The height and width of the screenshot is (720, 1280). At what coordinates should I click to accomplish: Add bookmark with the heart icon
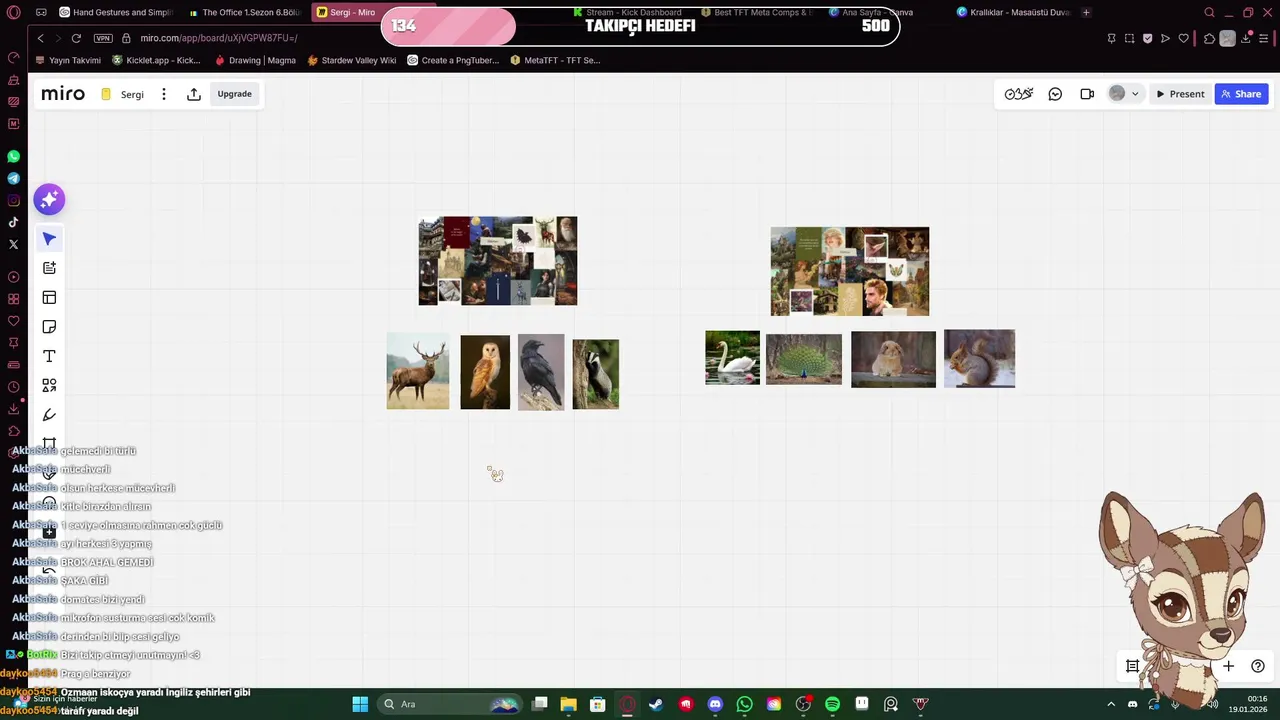1184,38
